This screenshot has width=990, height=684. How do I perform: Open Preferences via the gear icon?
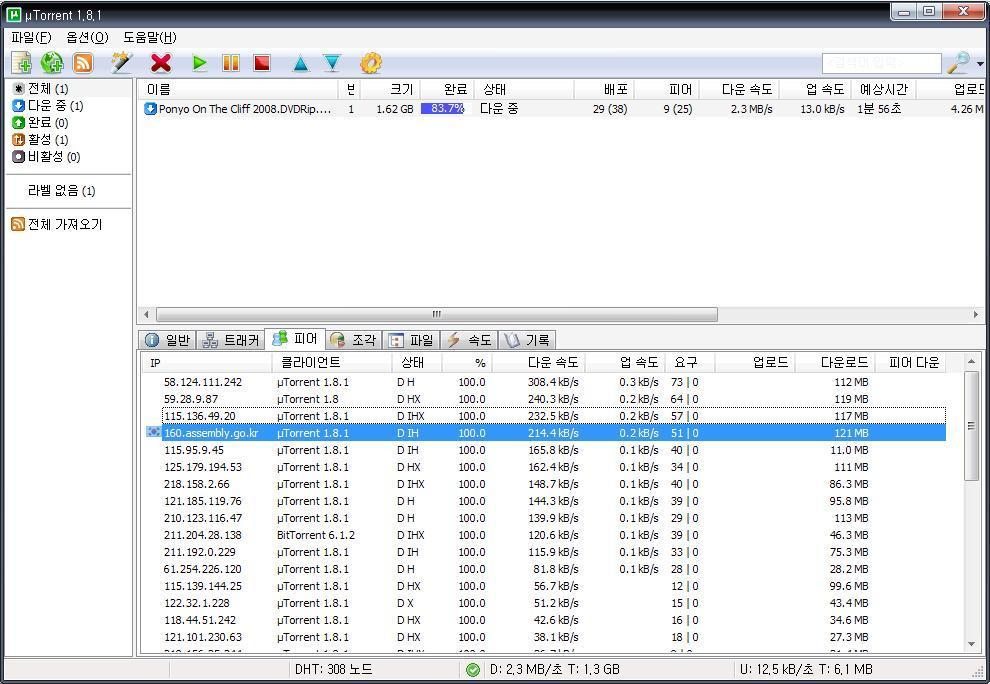(370, 63)
